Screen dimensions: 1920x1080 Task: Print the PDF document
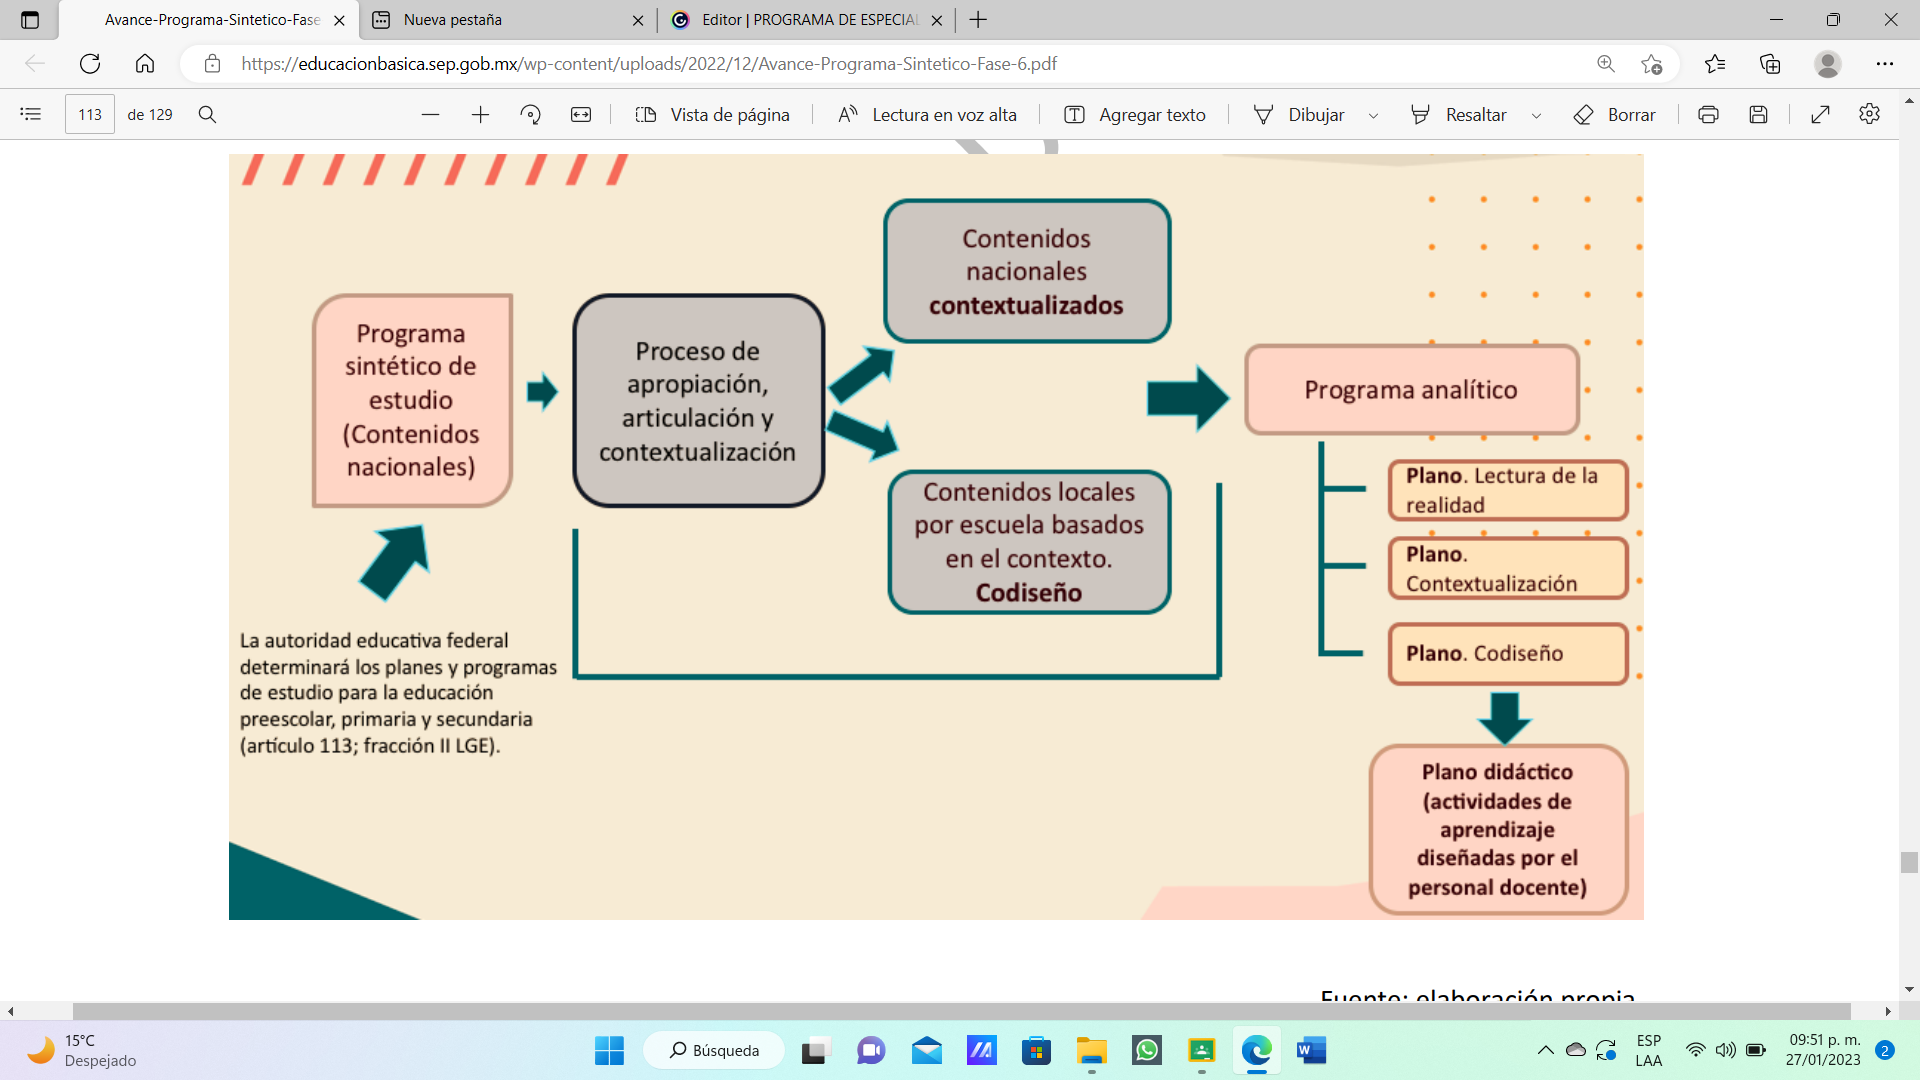coord(1707,114)
